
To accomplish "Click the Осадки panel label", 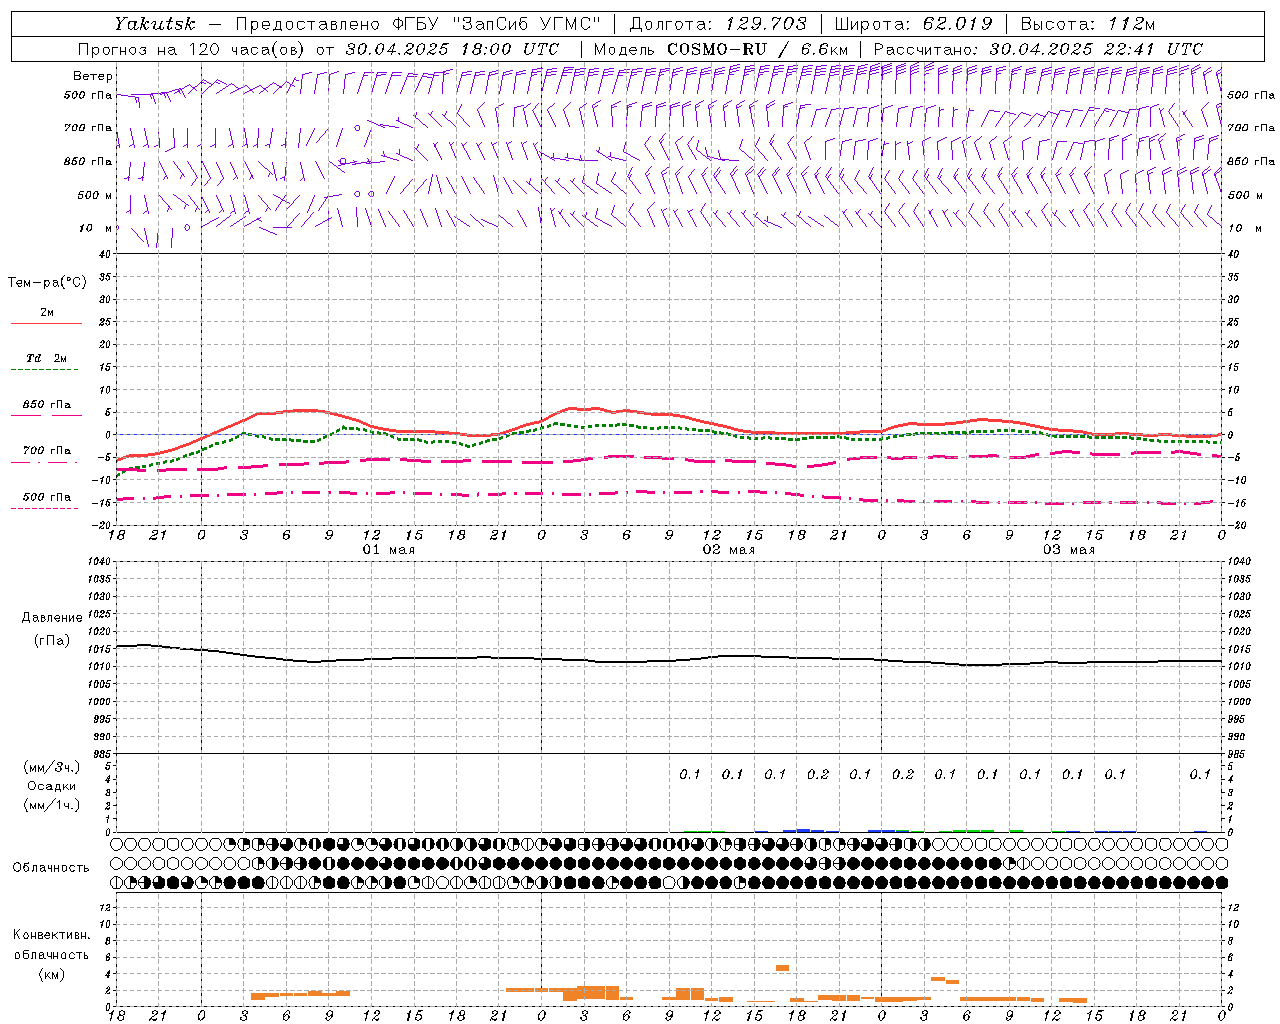I will pyautogui.click(x=51, y=786).
